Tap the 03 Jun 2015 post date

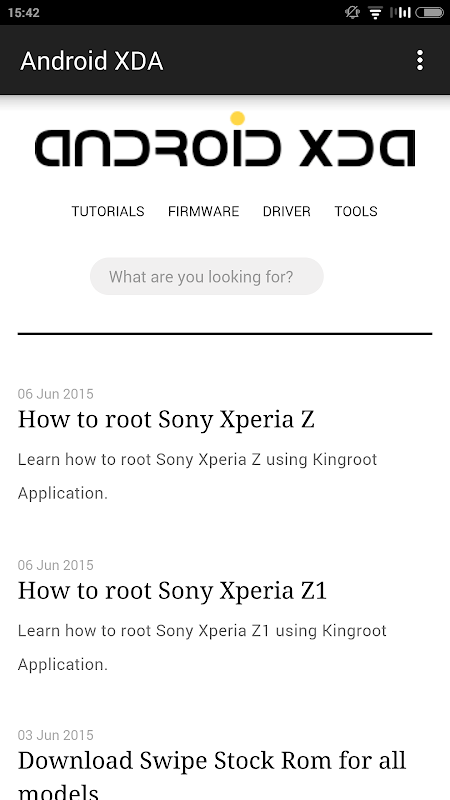56,735
